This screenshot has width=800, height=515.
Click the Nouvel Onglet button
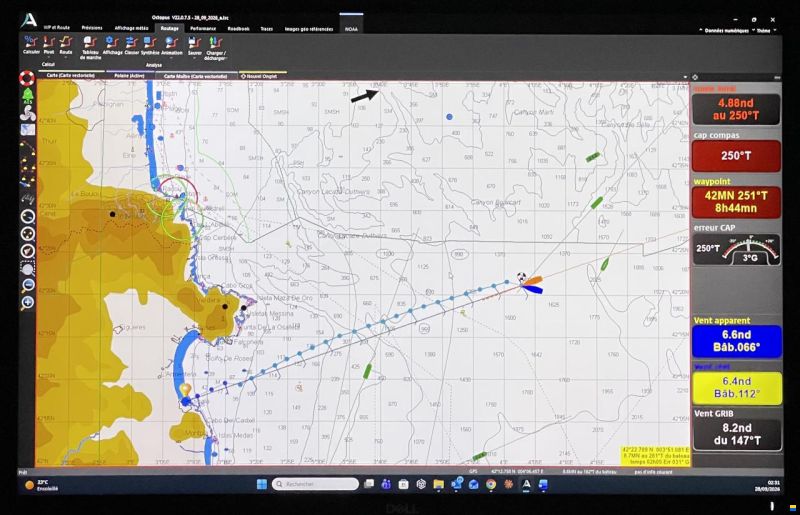pos(262,76)
